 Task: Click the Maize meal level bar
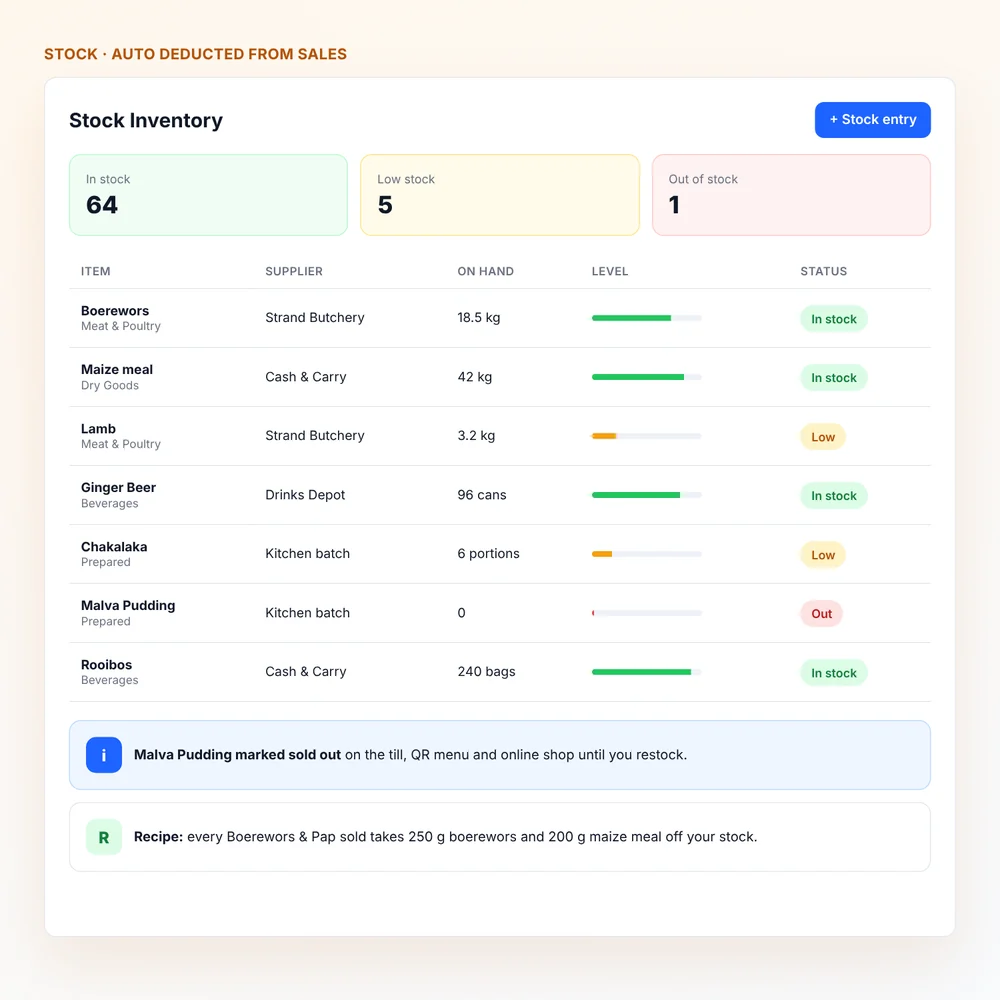[x=647, y=377]
